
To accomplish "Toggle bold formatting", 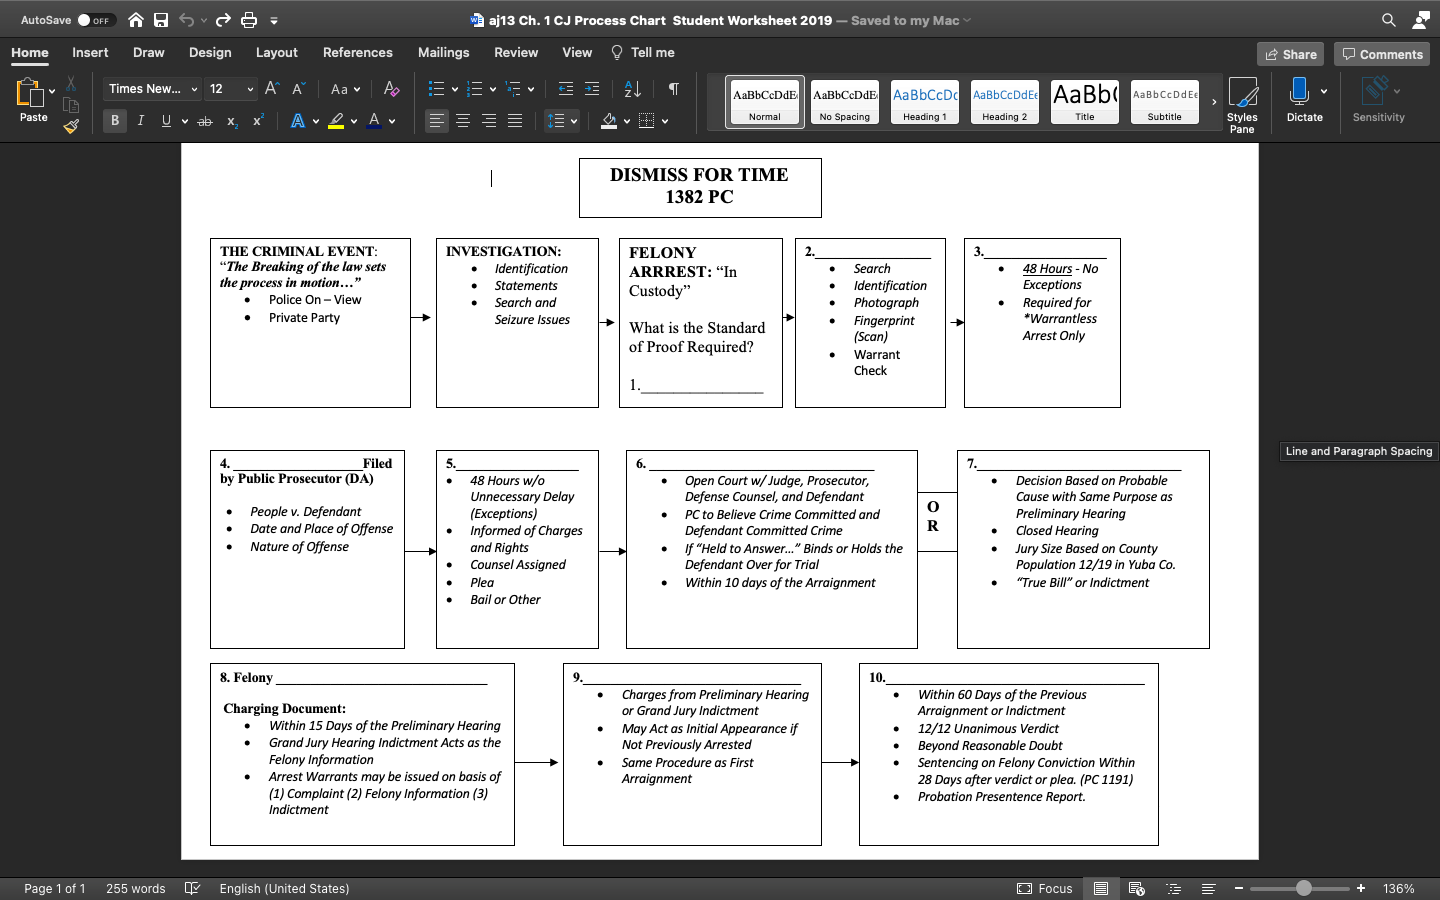I will 115,120.
